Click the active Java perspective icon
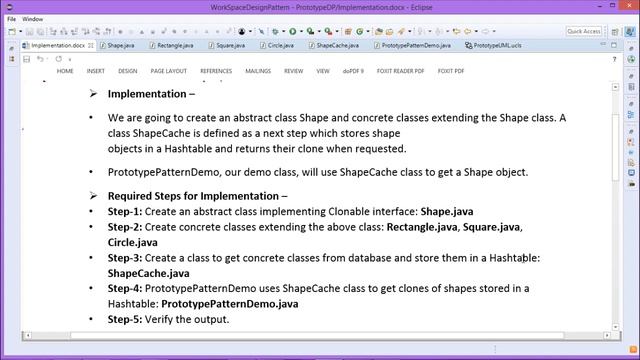640x360 pixels. pos(630,31)
